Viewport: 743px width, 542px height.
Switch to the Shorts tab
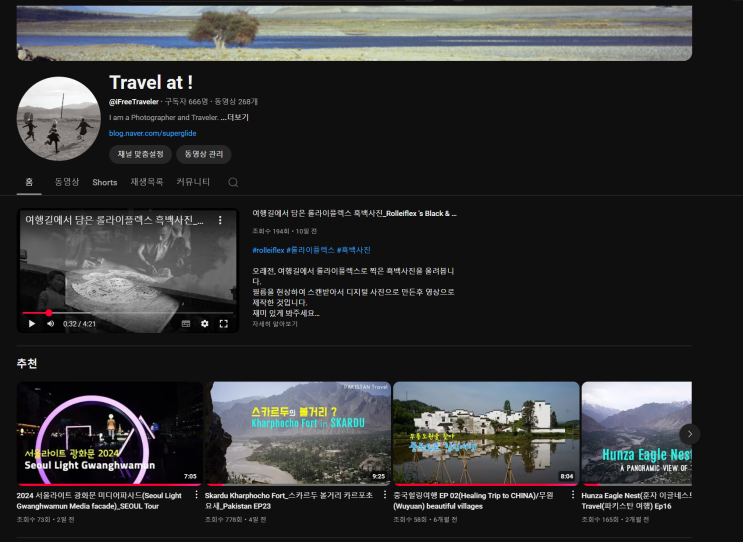[x=105, y=182]
